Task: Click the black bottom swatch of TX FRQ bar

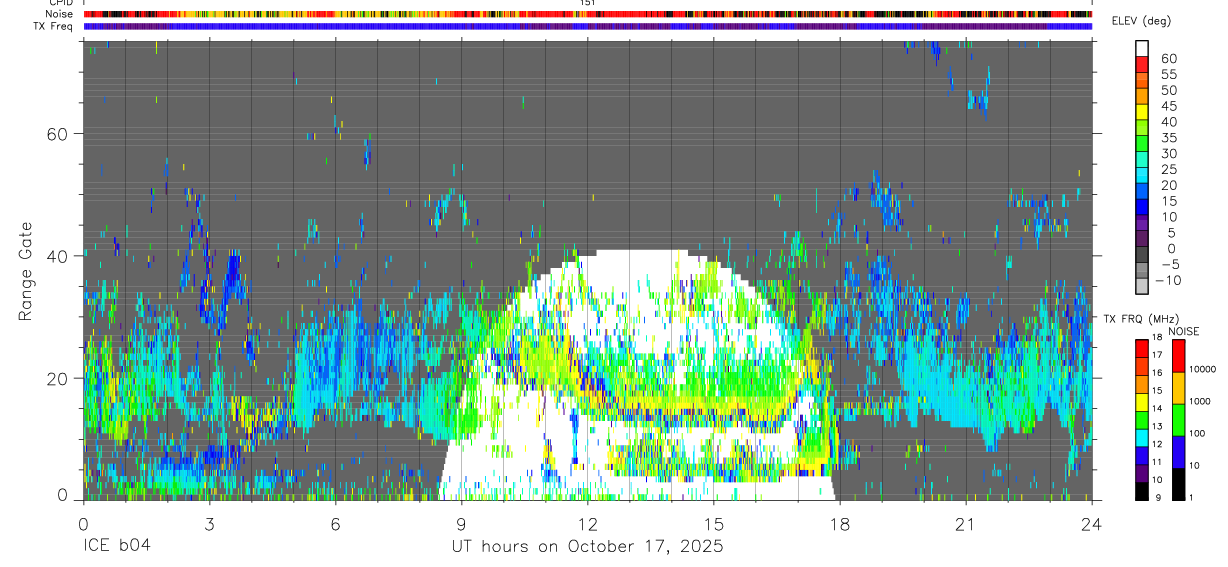Action: tap(1142, 490)
